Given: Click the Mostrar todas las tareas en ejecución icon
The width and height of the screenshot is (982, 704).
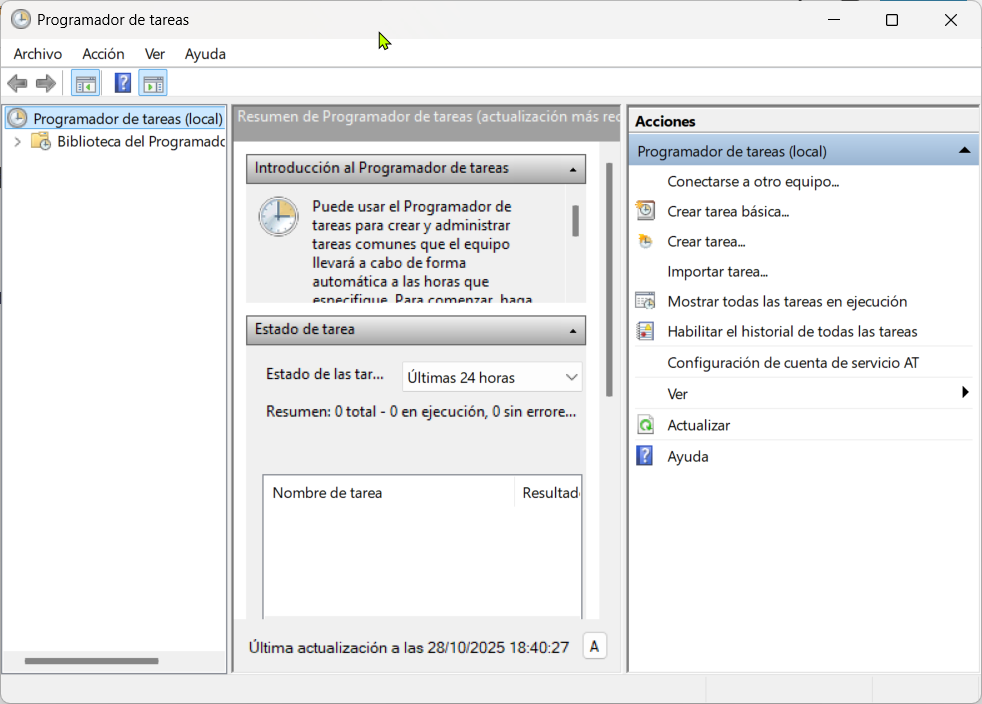Looking at the screenshot, I should 646,301.
